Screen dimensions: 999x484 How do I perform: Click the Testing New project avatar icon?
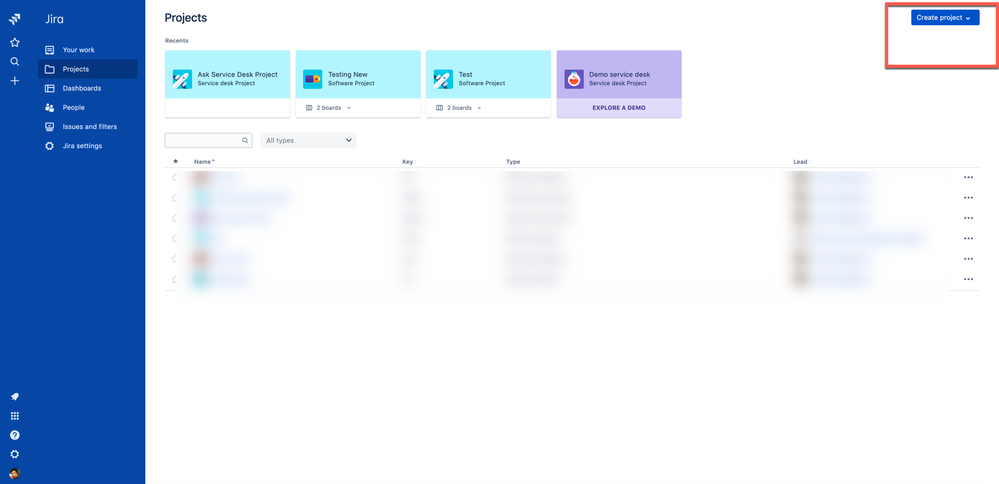pyautogui.click(x=312, y=79)
